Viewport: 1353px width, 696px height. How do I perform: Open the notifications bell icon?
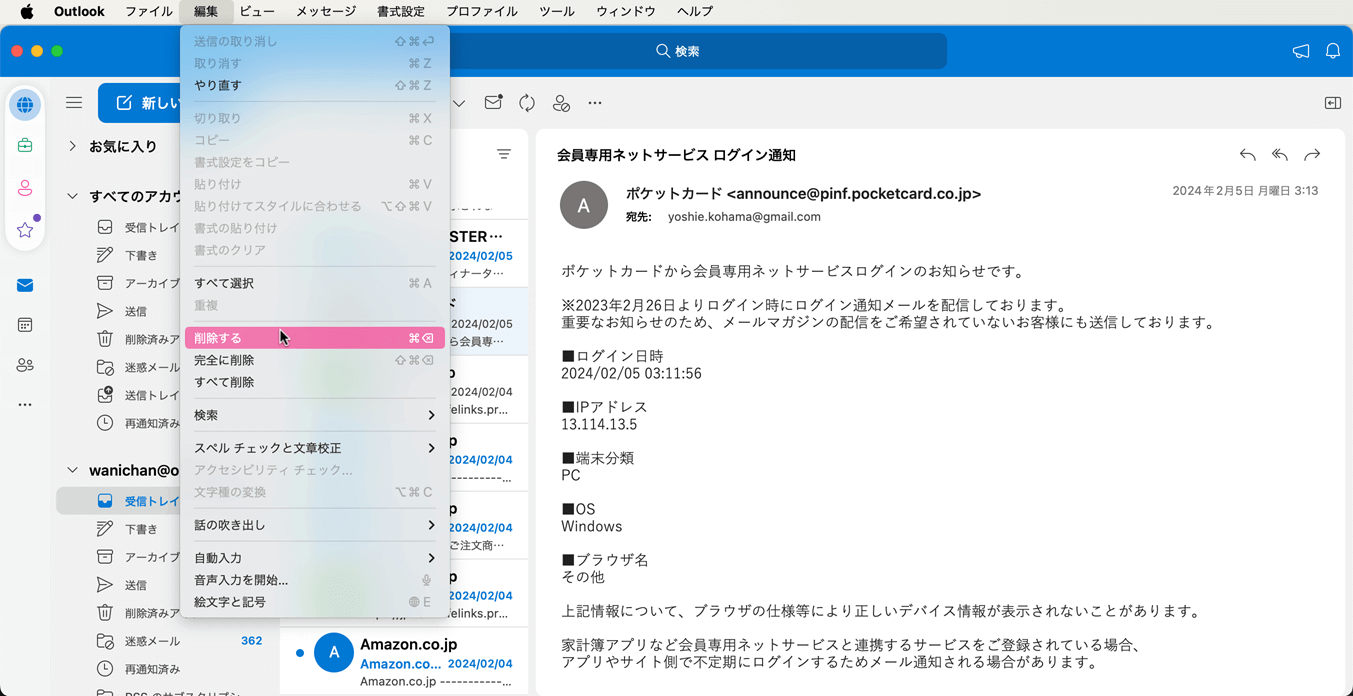point(1333,51)
